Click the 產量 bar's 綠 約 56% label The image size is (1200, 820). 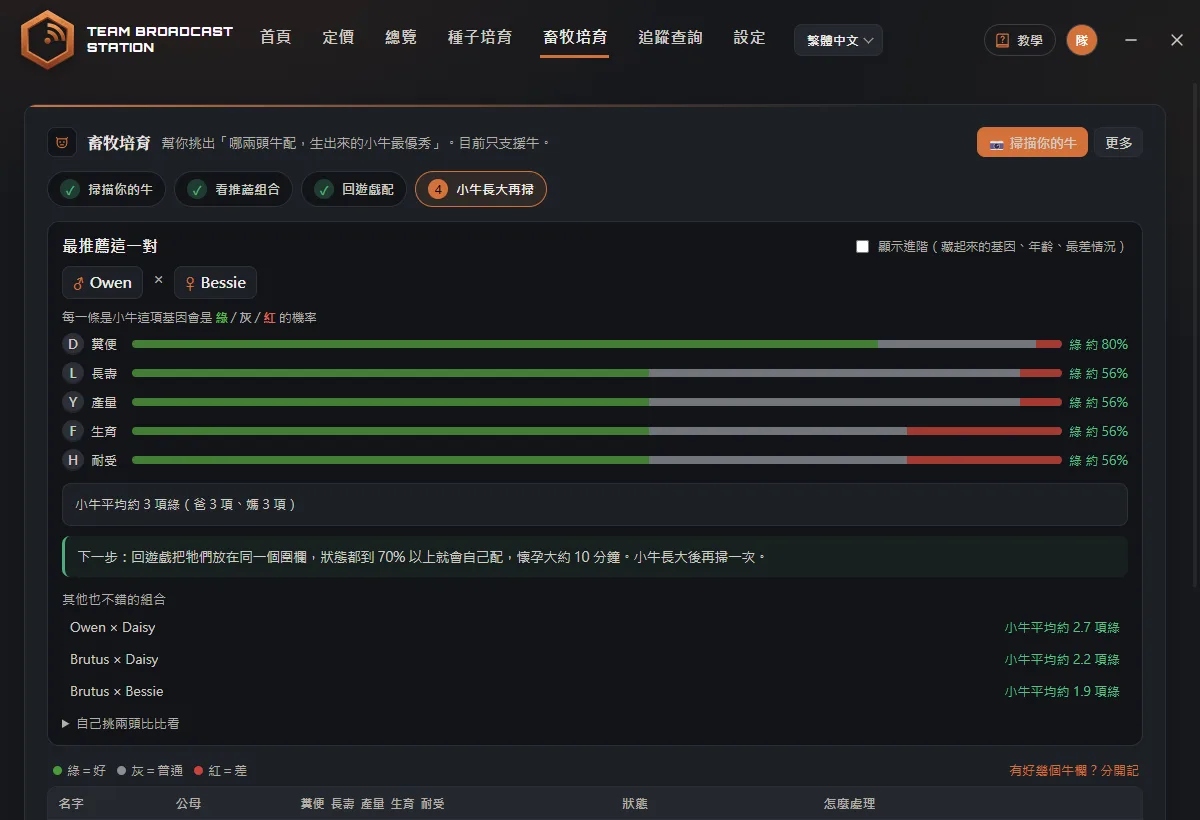click(1098, 402)
